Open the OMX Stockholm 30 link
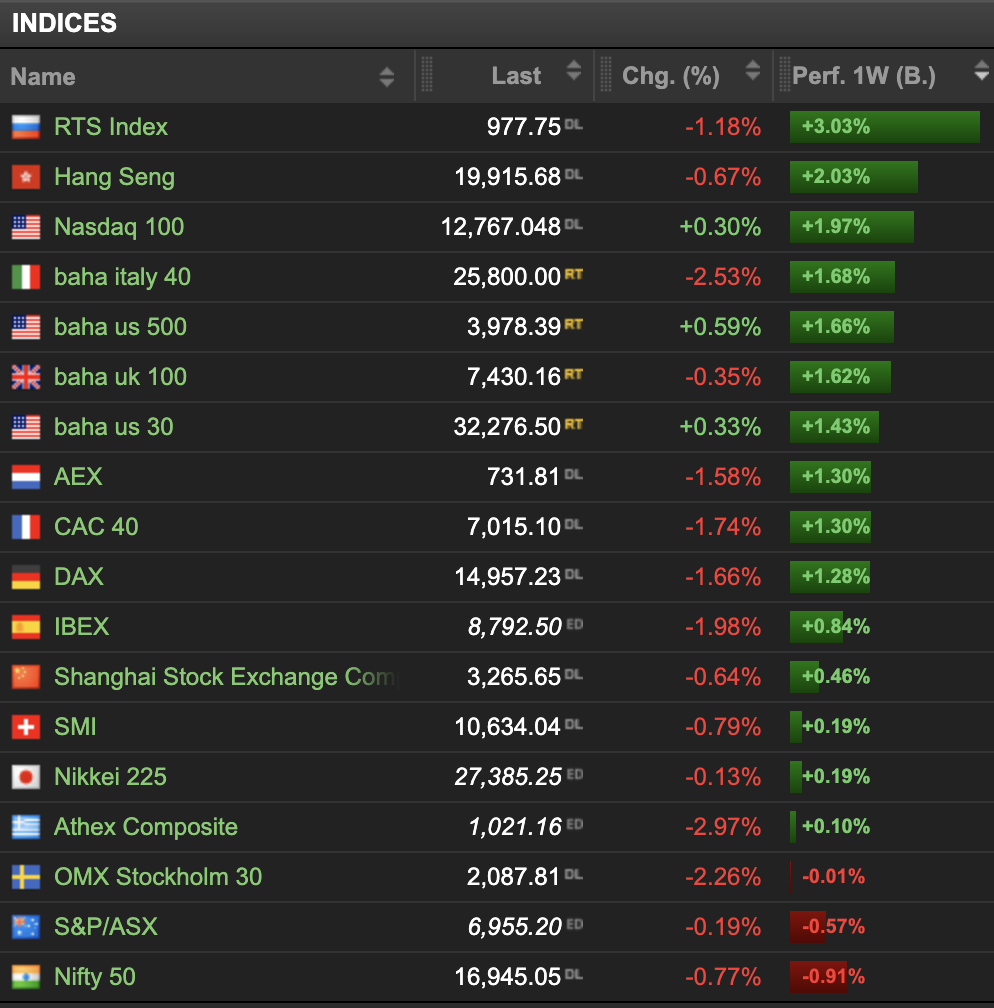This screenshot has height=1008, width=994. [x=158, y=877]
